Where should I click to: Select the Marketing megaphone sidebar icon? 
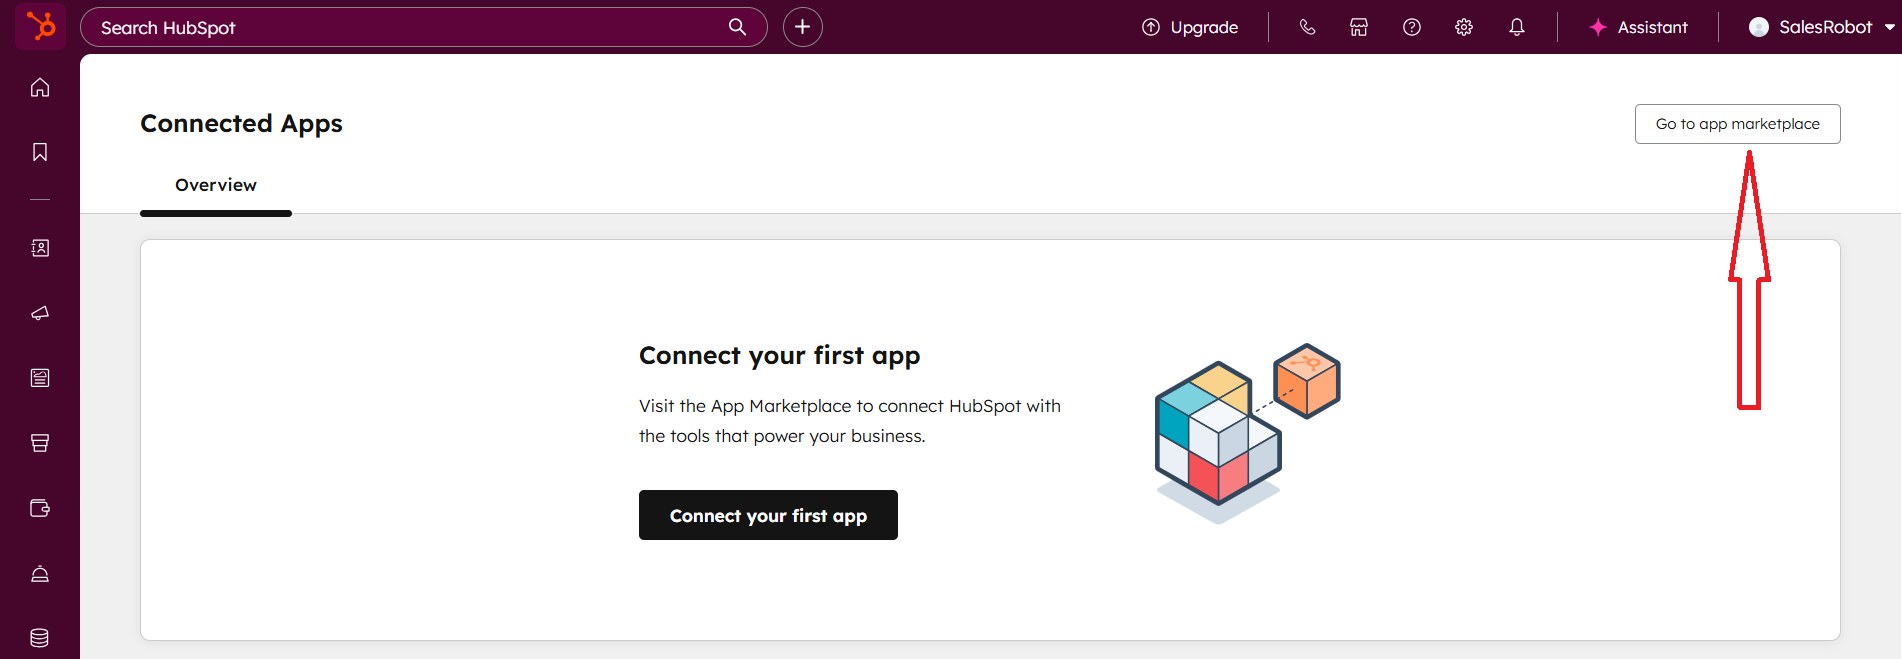point(40,312)
